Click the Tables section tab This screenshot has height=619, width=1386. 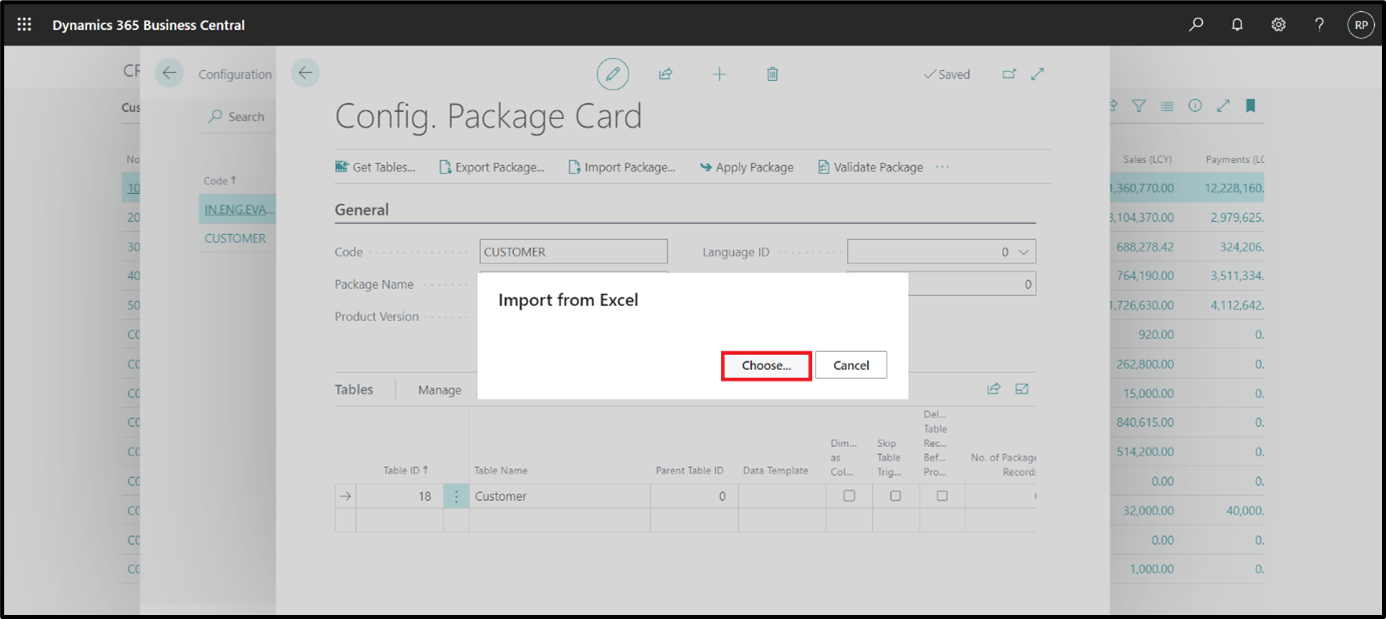354,390
